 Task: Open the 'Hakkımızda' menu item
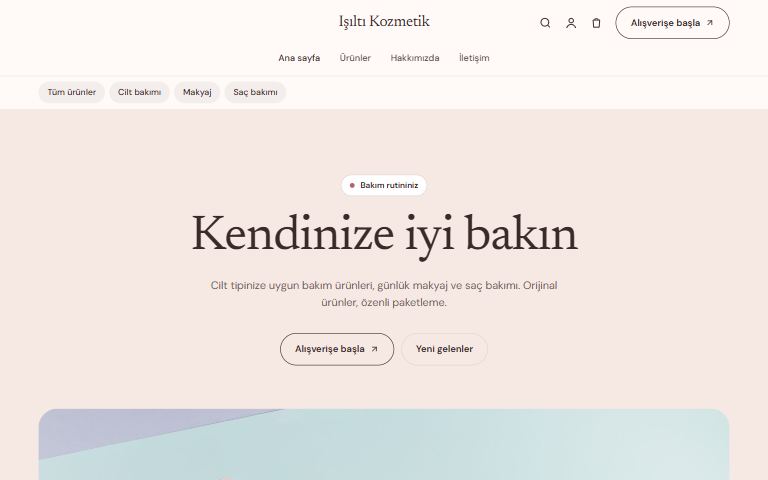click(415, 58)
